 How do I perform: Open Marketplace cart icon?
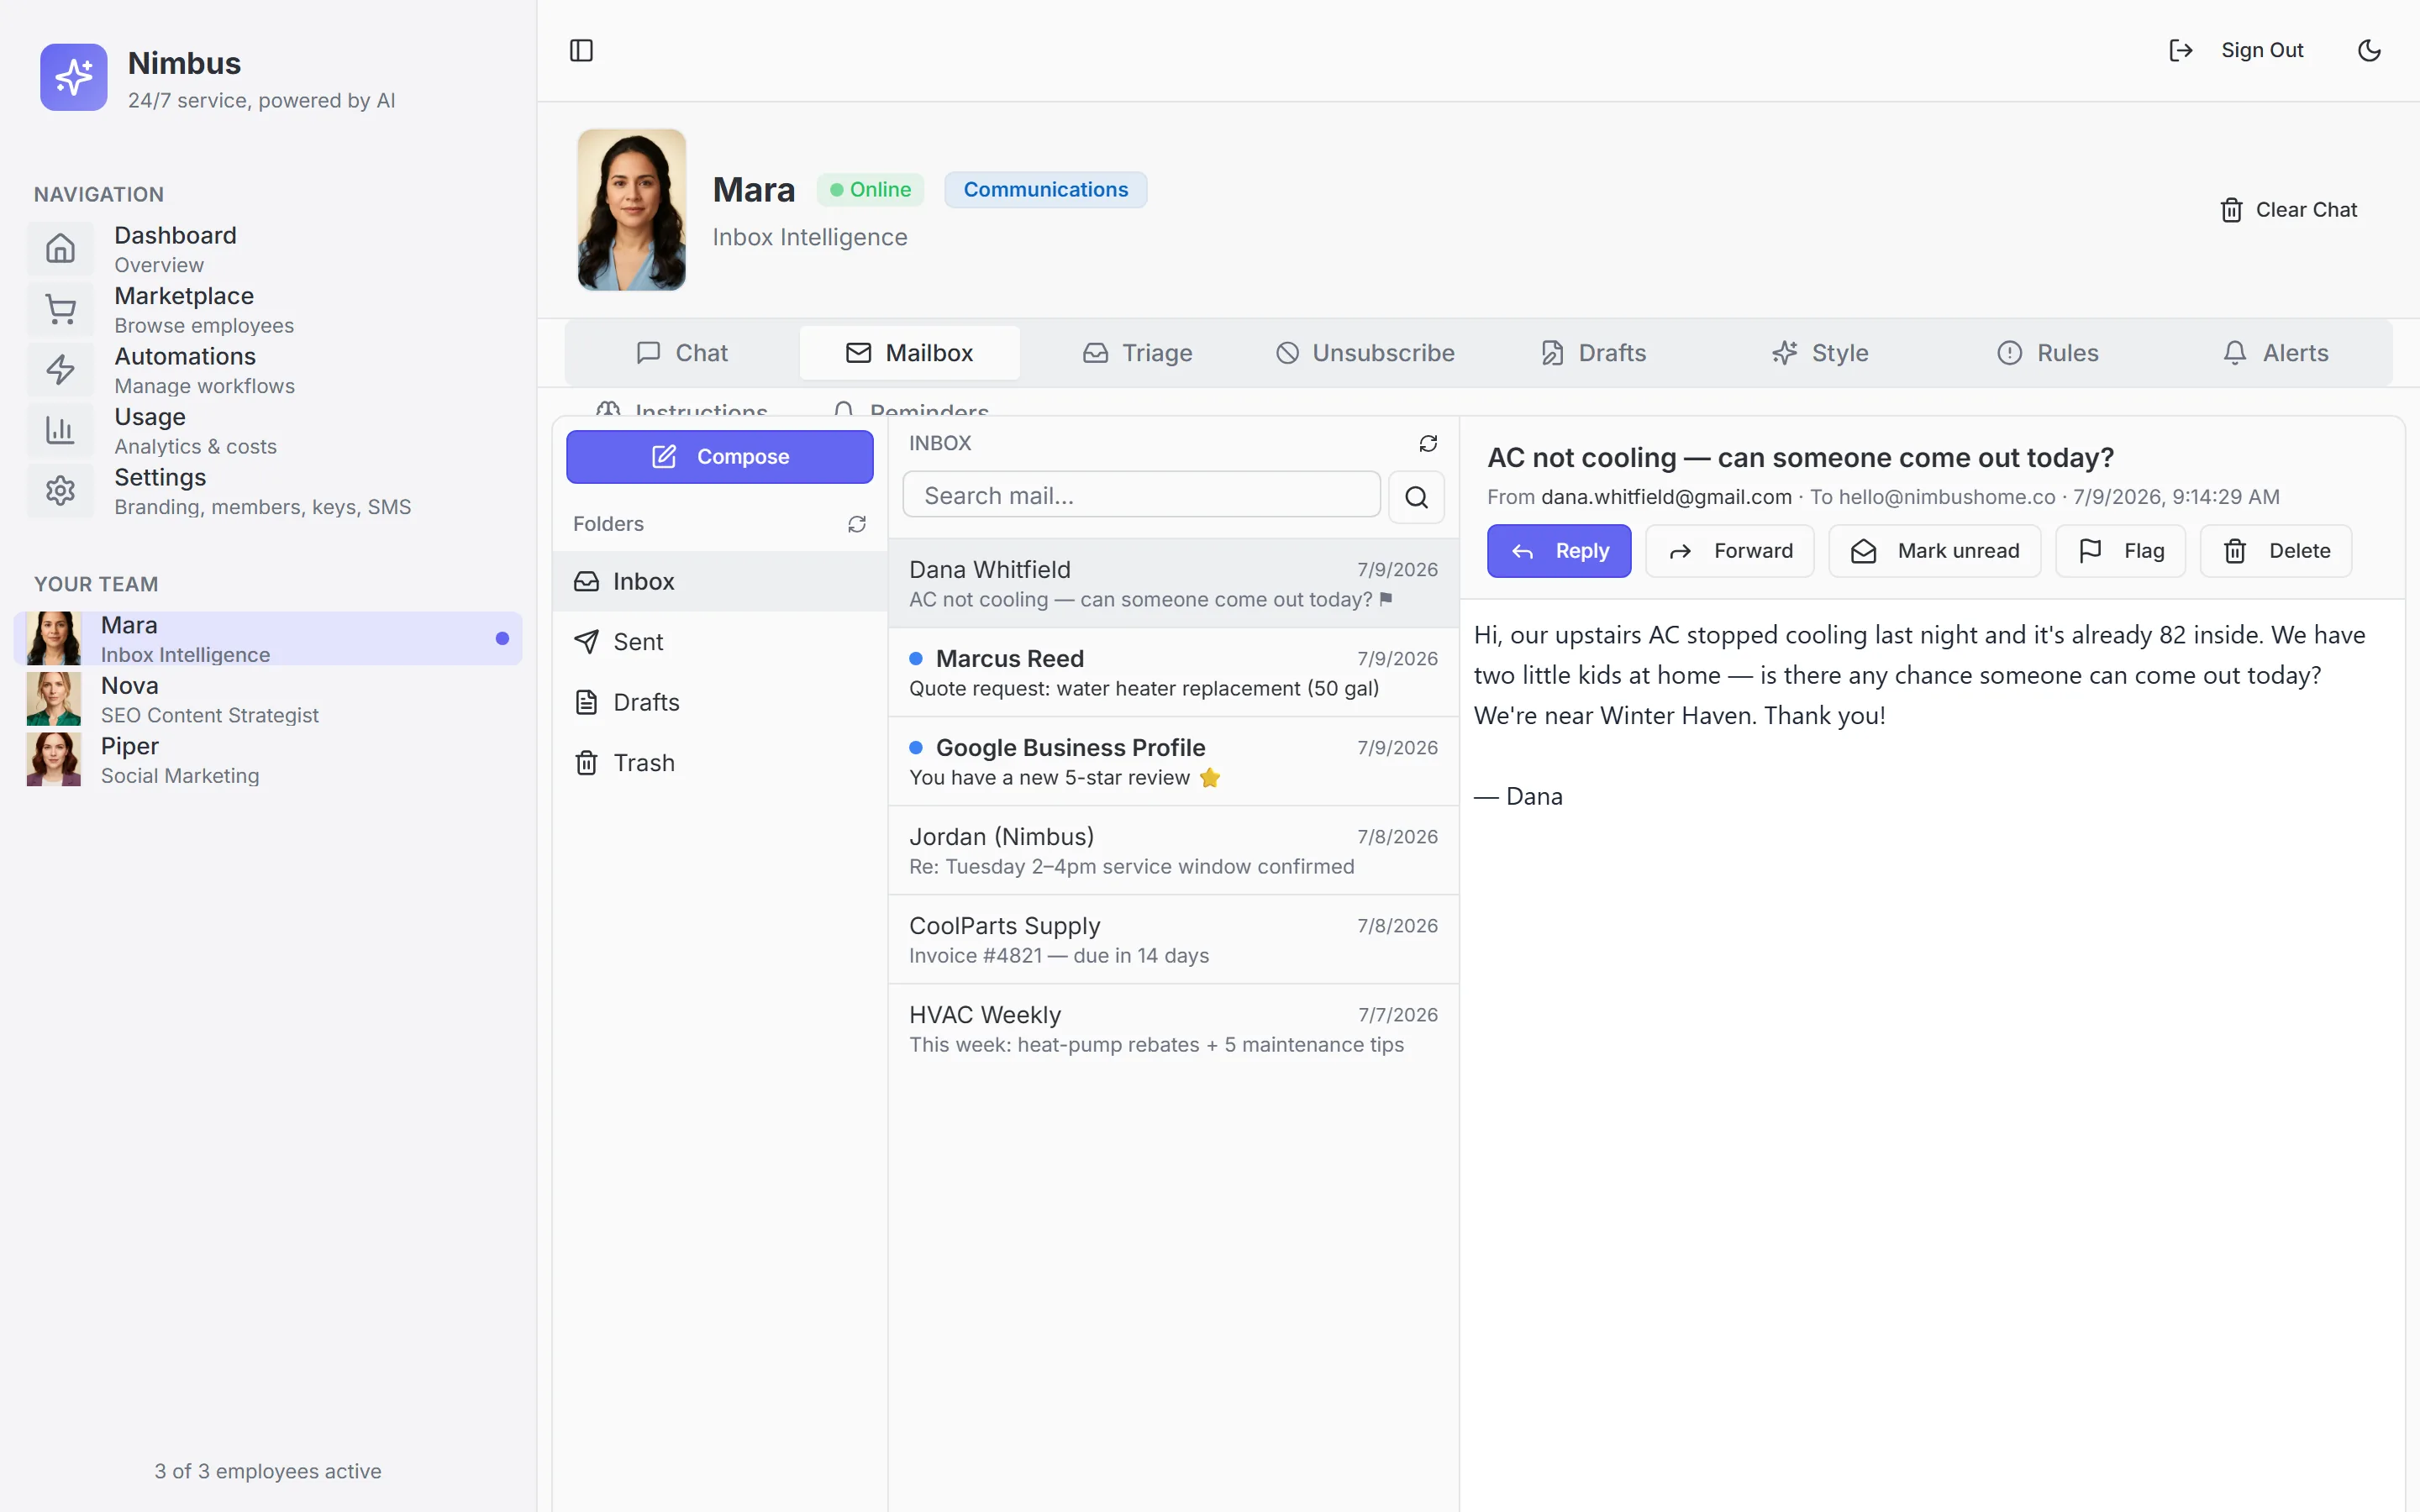pyautogui.click(x=61, y=309)
